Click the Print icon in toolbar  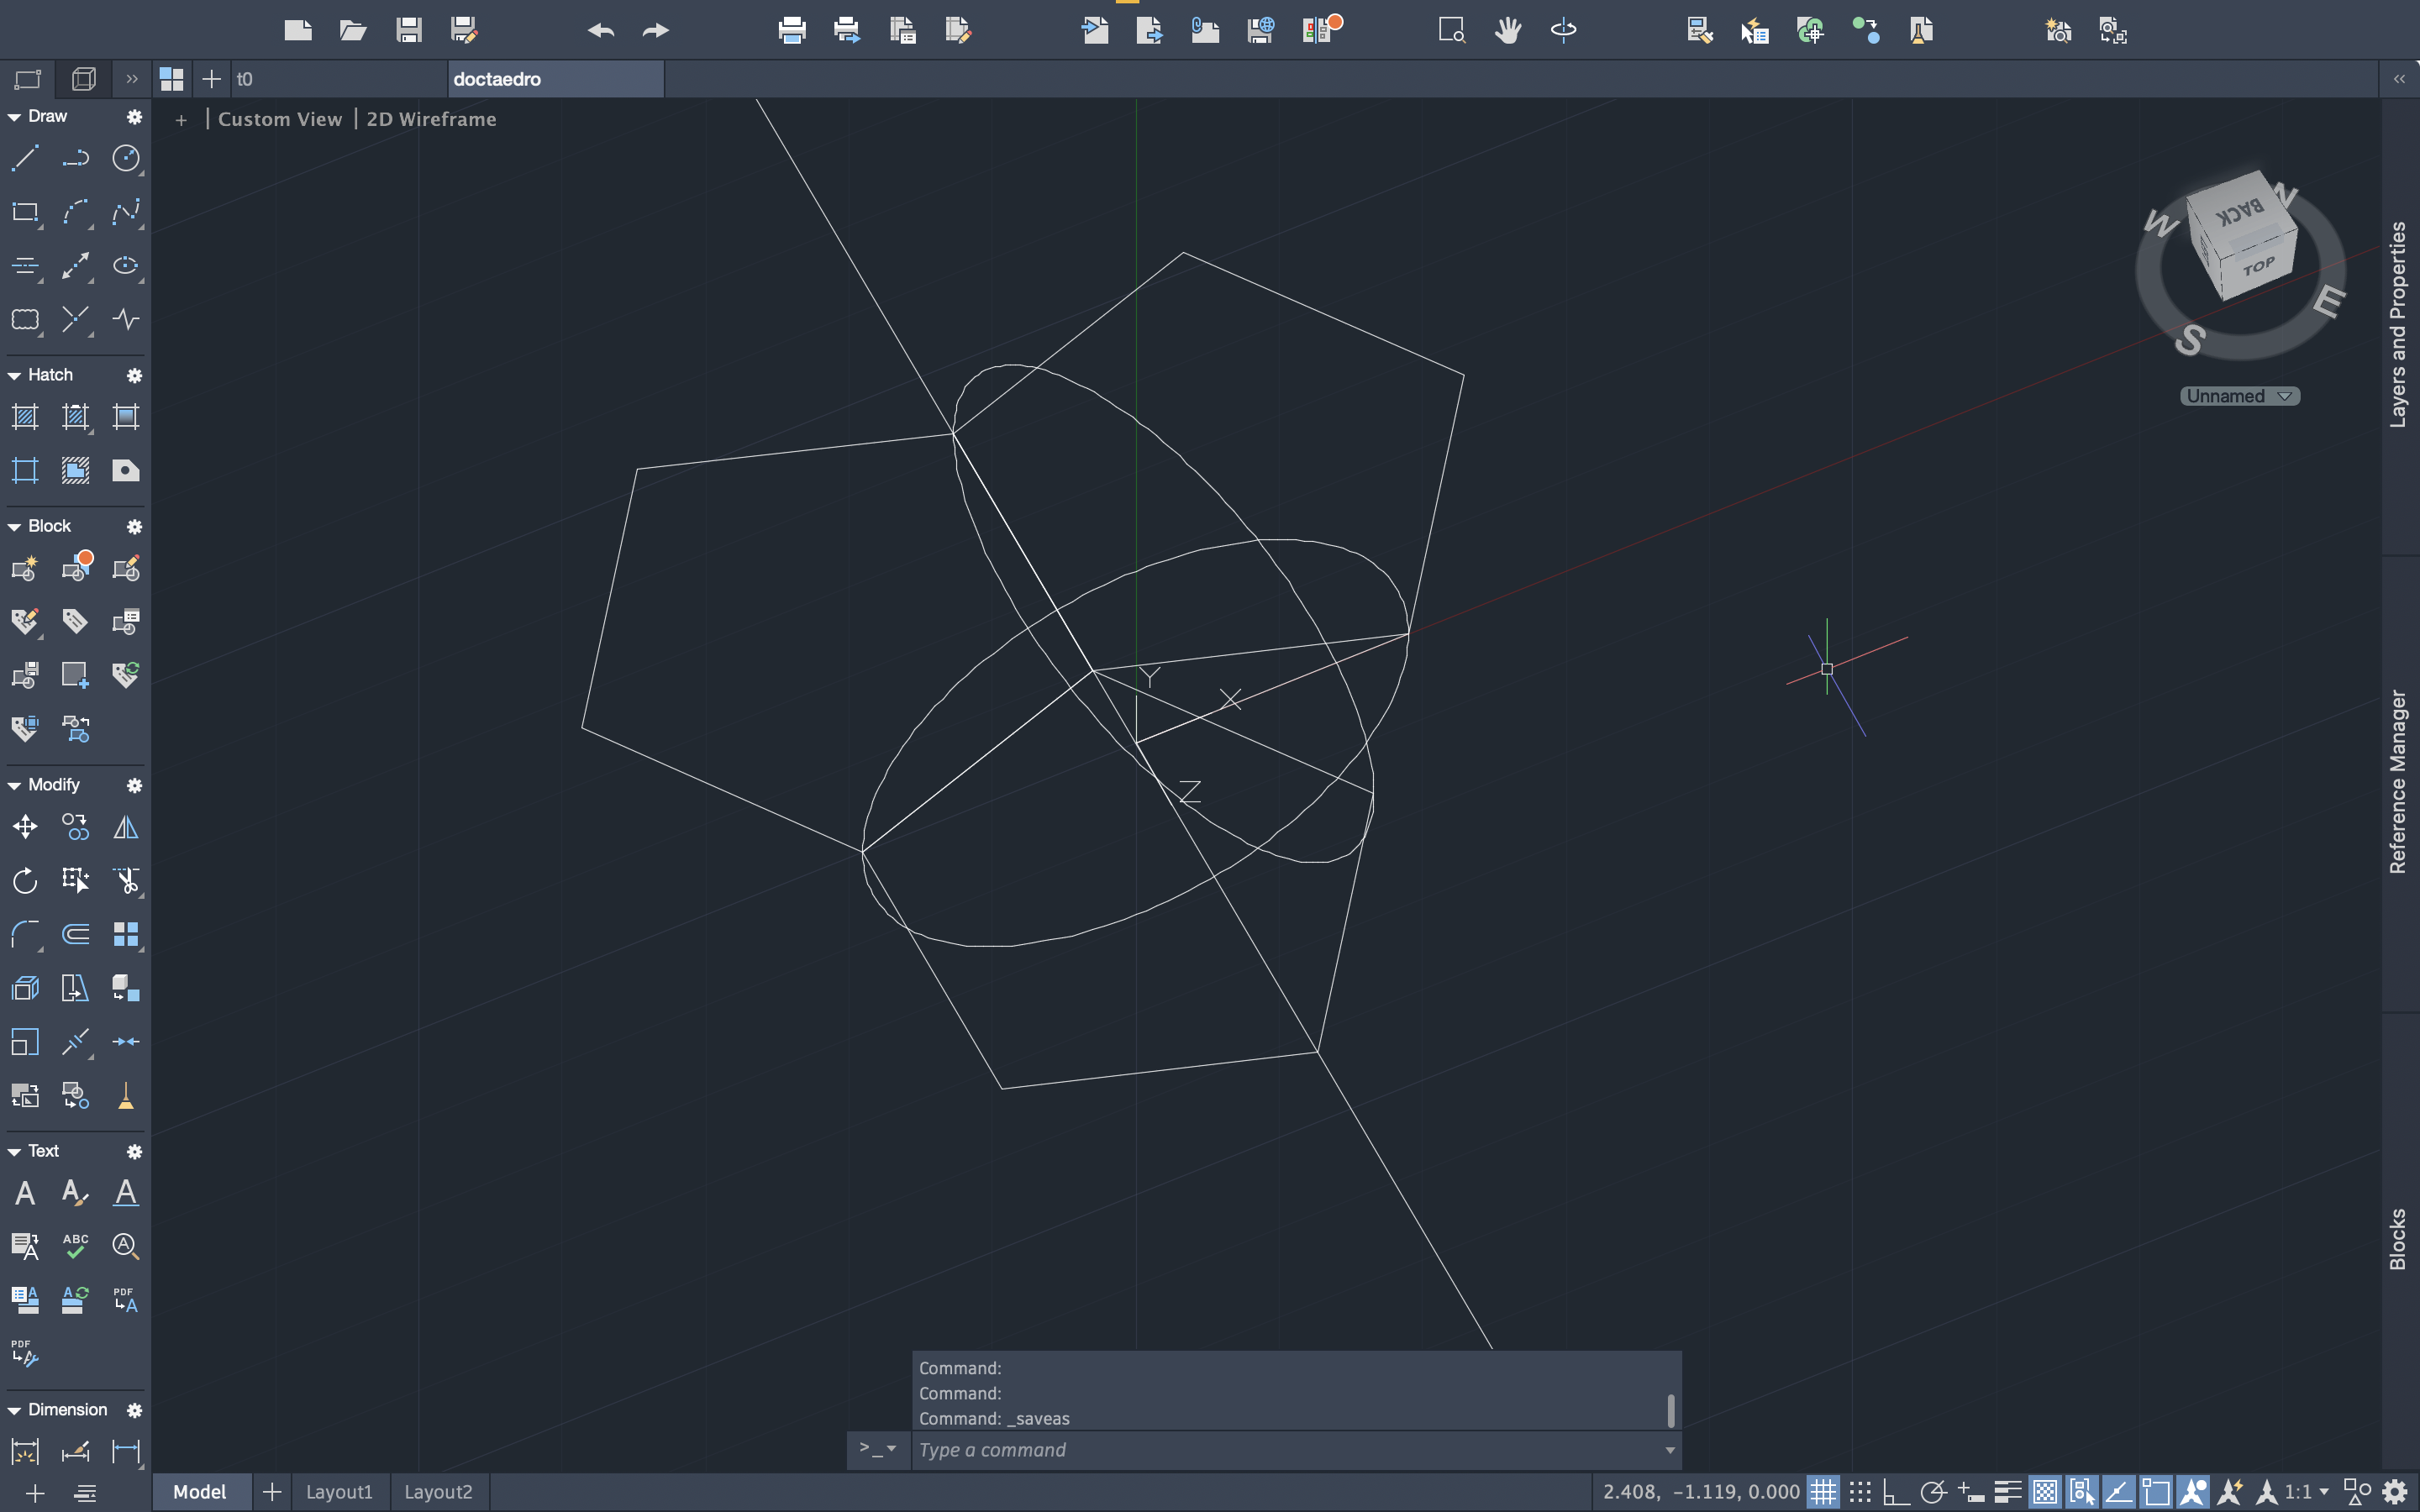[792, 30]
